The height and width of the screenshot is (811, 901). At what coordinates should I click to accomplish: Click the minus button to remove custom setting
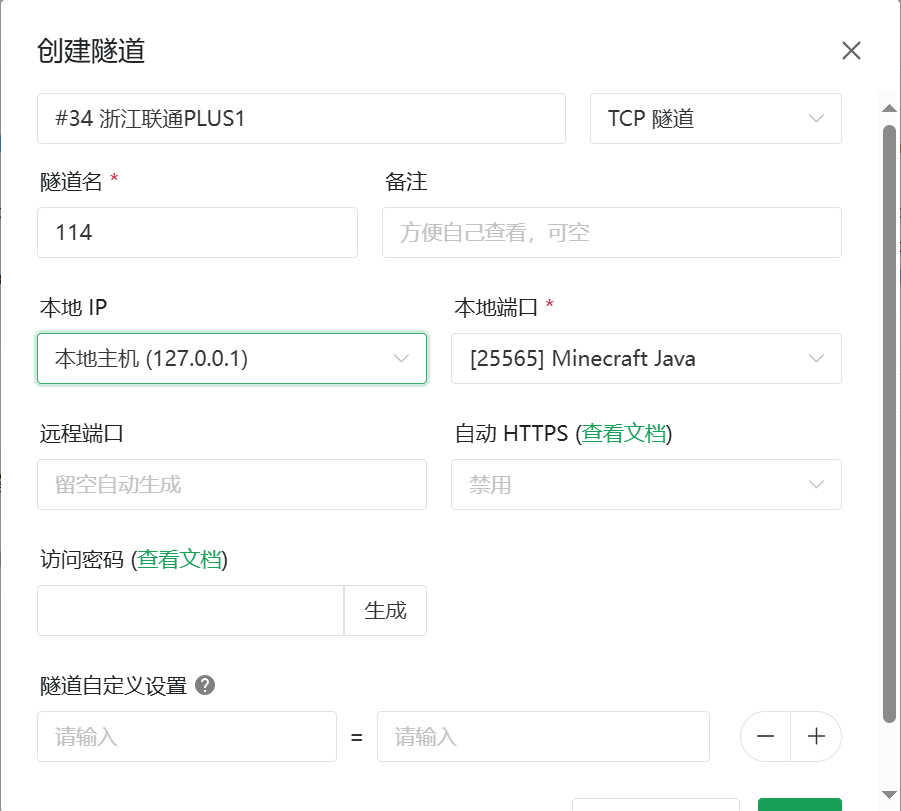[766, 737]
